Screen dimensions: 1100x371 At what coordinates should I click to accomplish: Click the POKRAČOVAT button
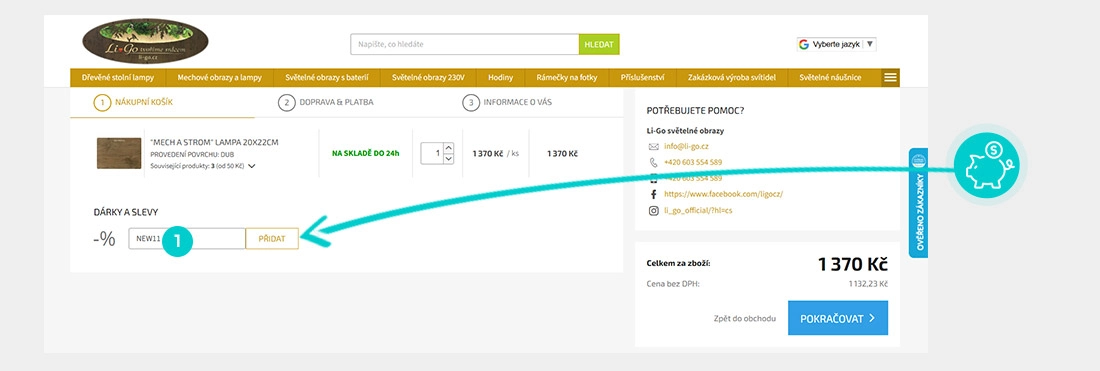pyautogui.click(x=838, y=318)
